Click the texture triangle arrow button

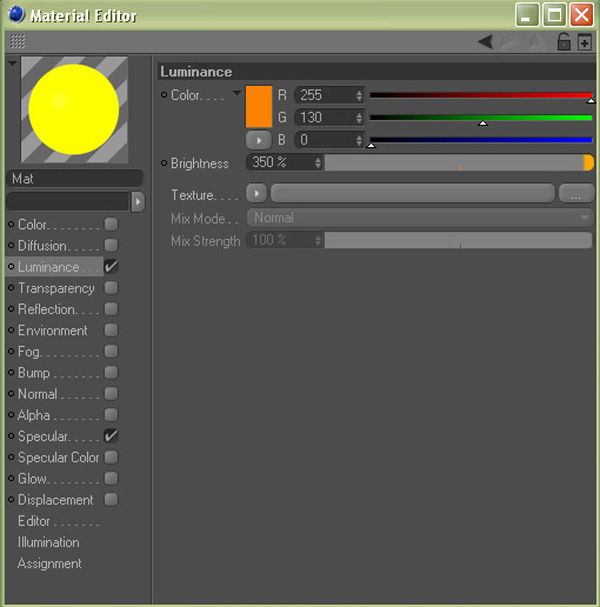coord(257,194)
